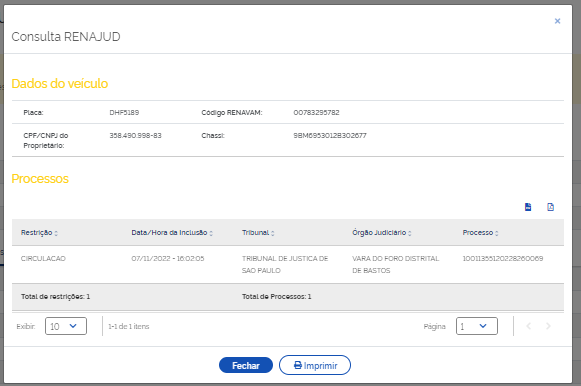This screenshot has width=581, height=386.
Task: Click the Fechar button
Action: pos(246,365)
